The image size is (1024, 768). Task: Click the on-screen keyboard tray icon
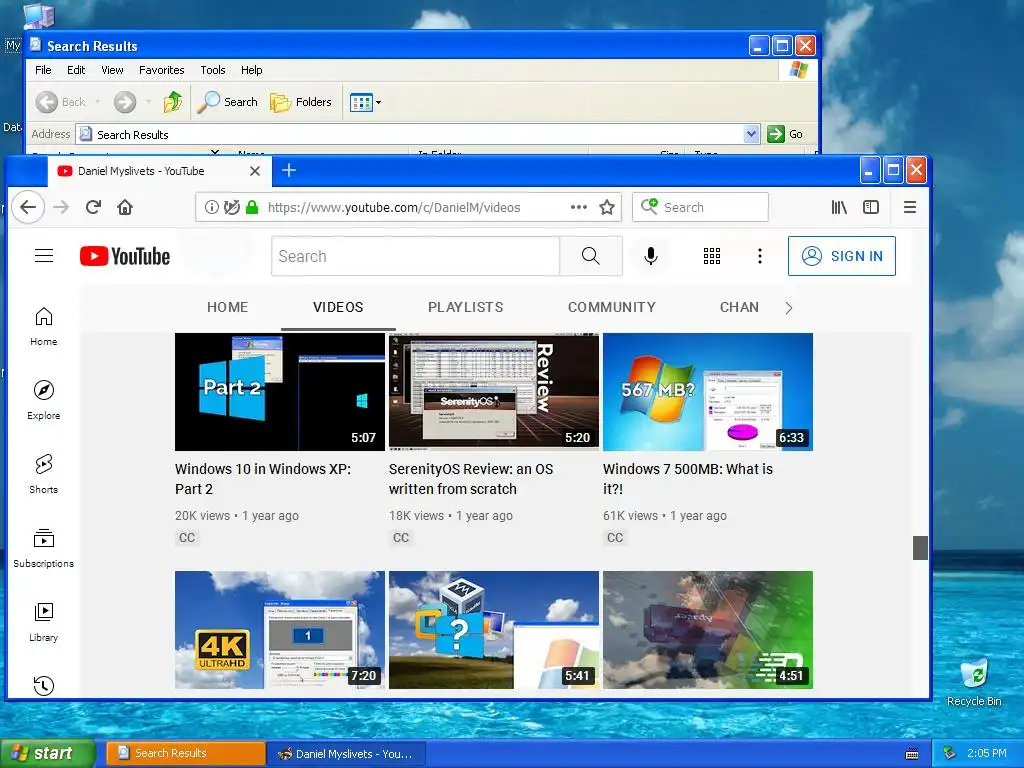(x=912, y=754)
